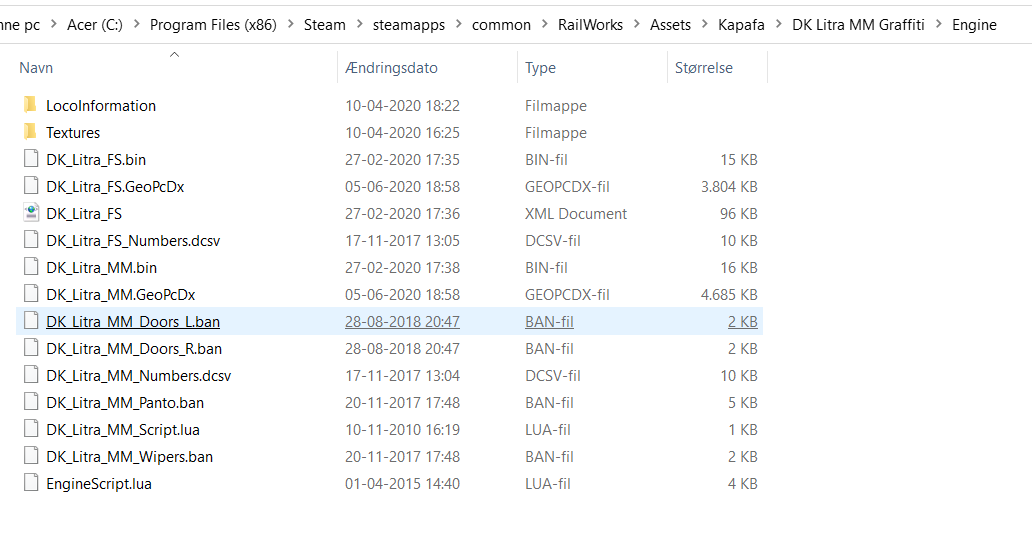This screenshot has height=545, width=1032.
Task: Sort by Ændringsdato column header
Action: click(x=391, y=68)
